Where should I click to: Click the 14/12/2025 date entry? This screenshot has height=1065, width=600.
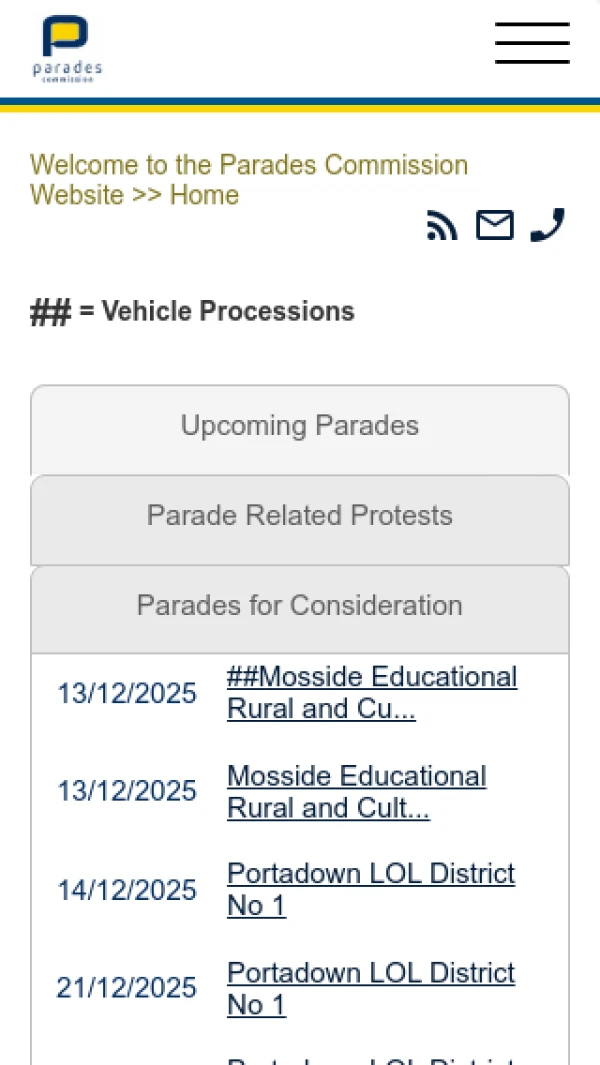point(127,891)
